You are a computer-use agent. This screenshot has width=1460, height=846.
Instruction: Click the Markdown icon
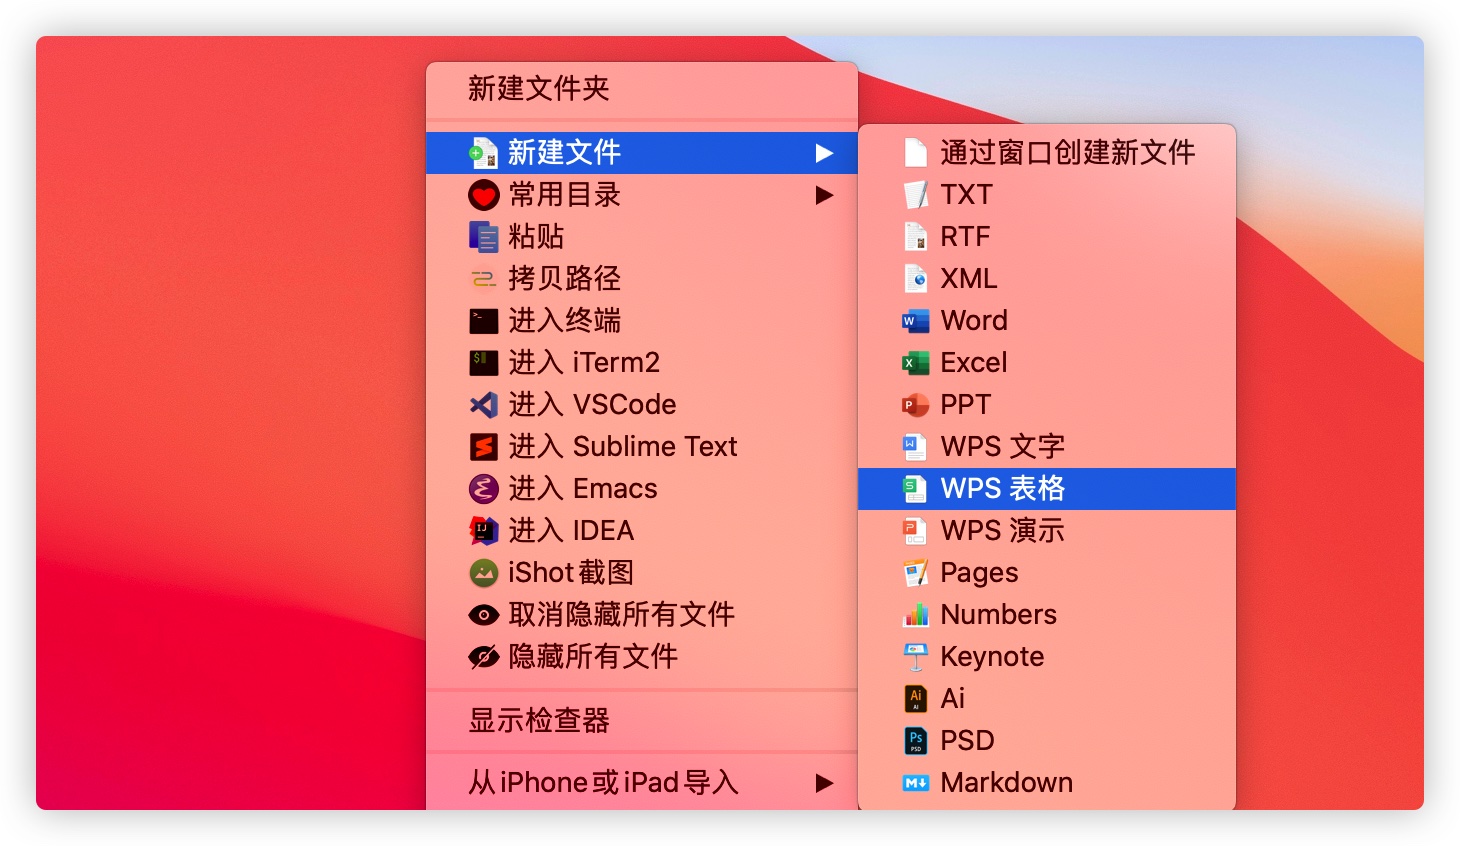[x=915, y=782]
